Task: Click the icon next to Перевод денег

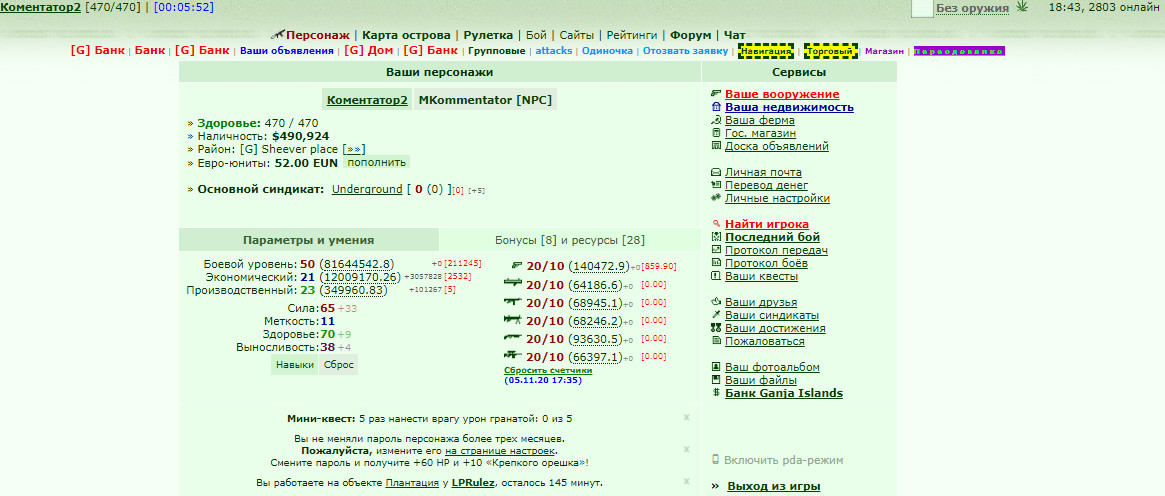Action: [716, 185]
